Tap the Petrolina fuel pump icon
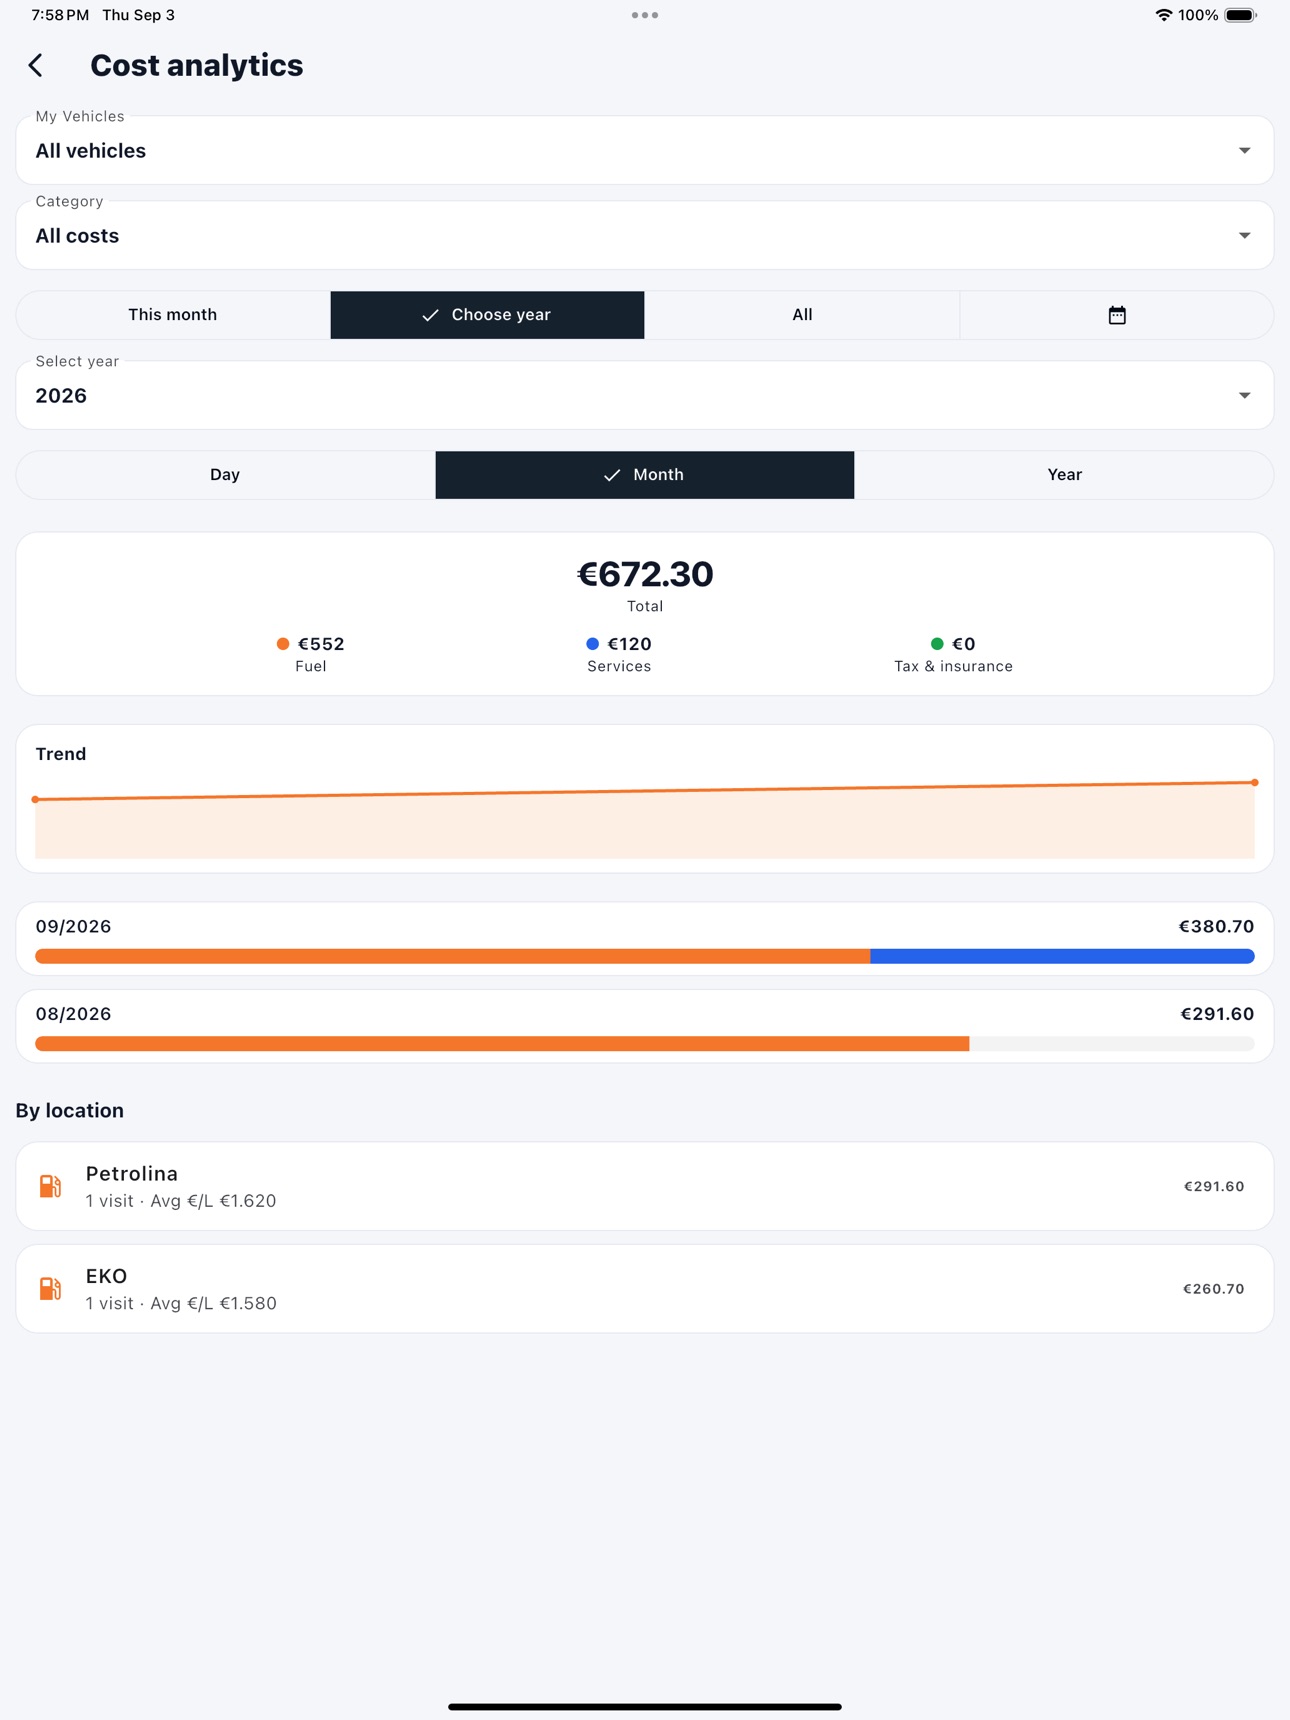 pyautogui.click(x=50, y=1186)
